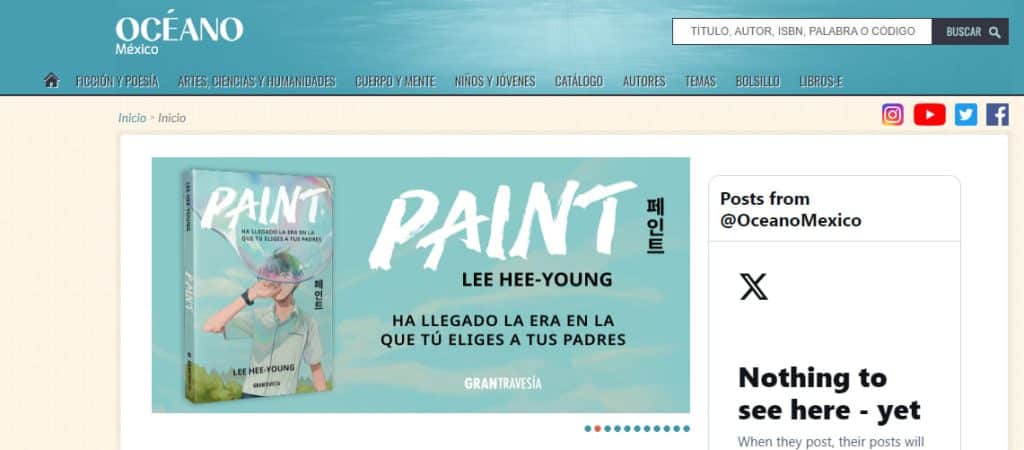Open the Twitter bird icon

click(966, 115)
